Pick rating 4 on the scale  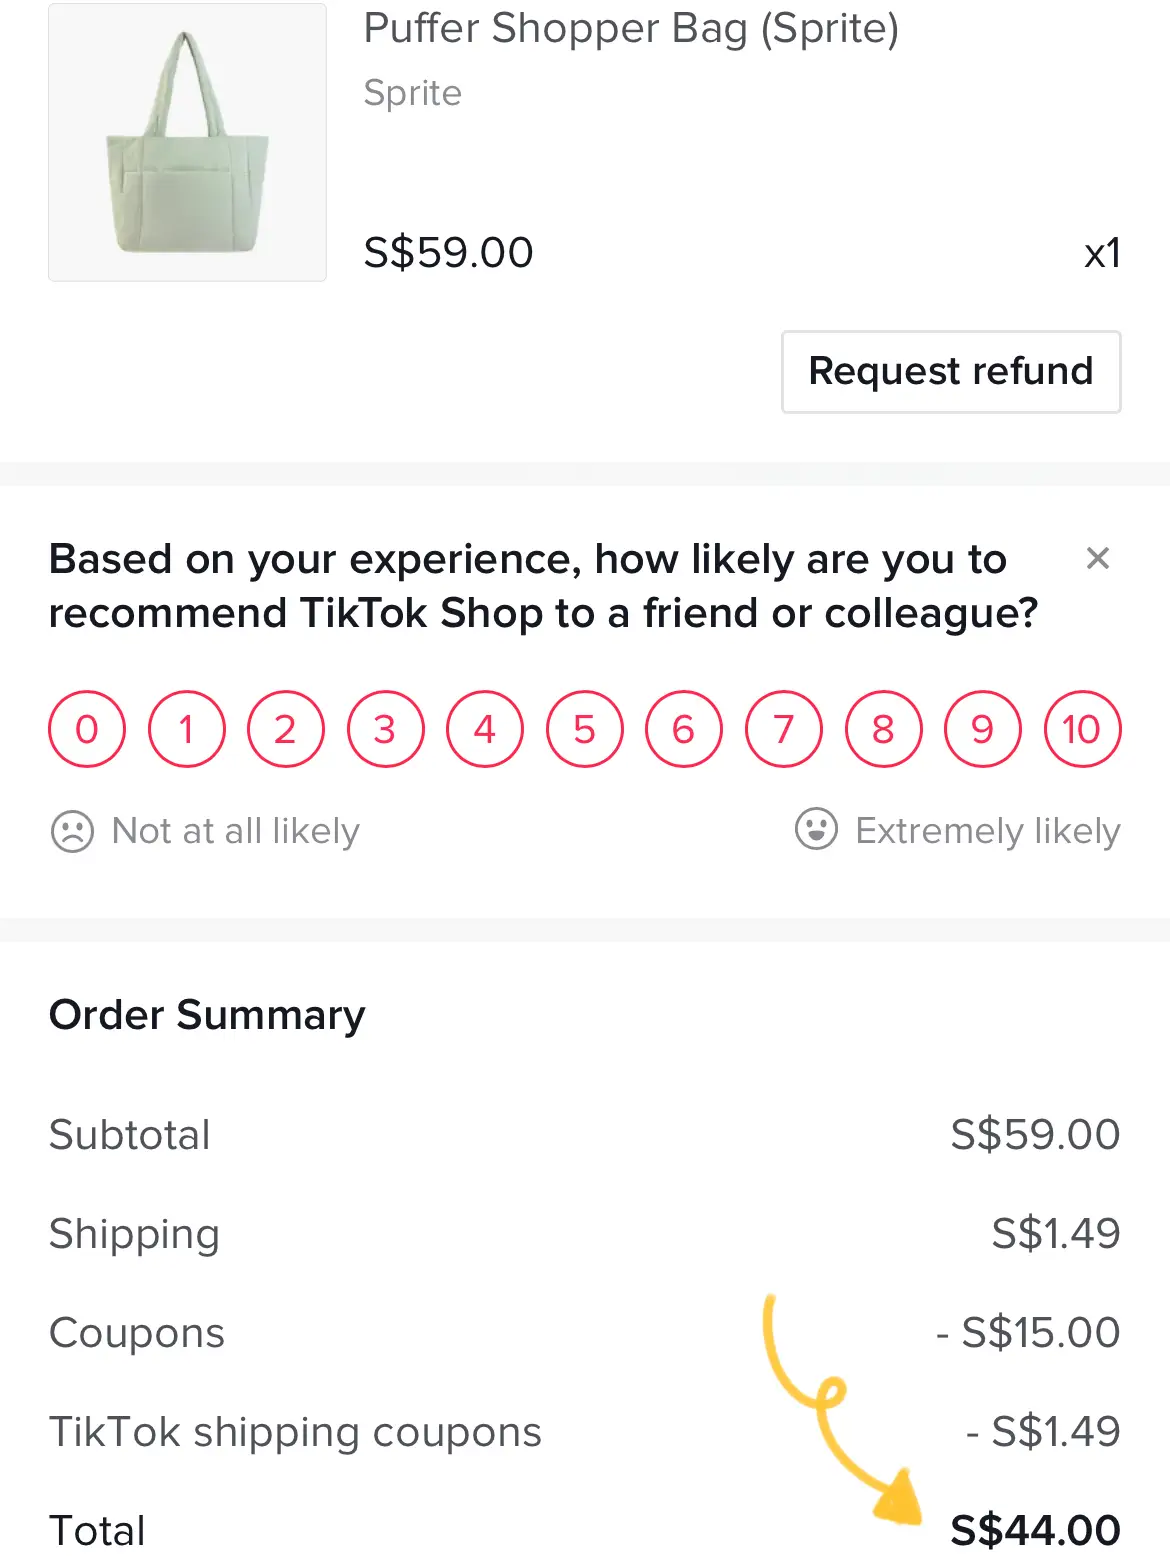pos(485,729)
